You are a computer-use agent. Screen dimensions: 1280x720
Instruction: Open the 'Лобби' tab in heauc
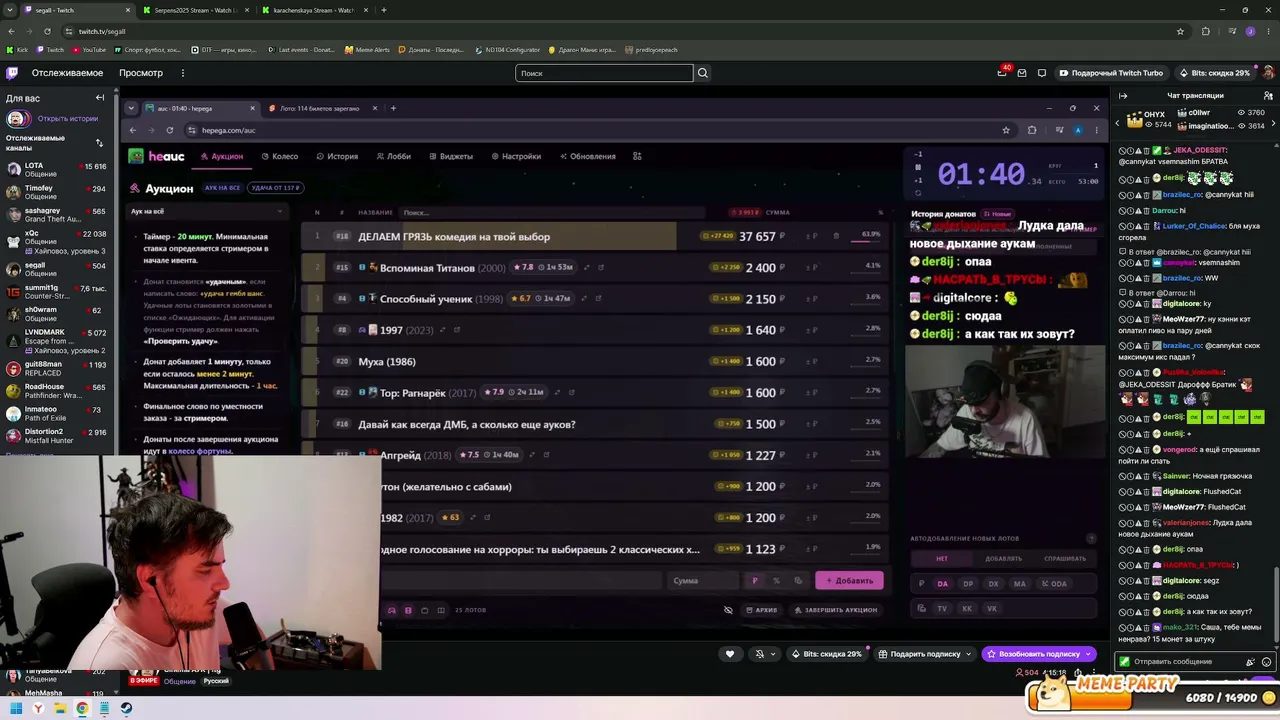pyautogui.click(x=394, y=156)
